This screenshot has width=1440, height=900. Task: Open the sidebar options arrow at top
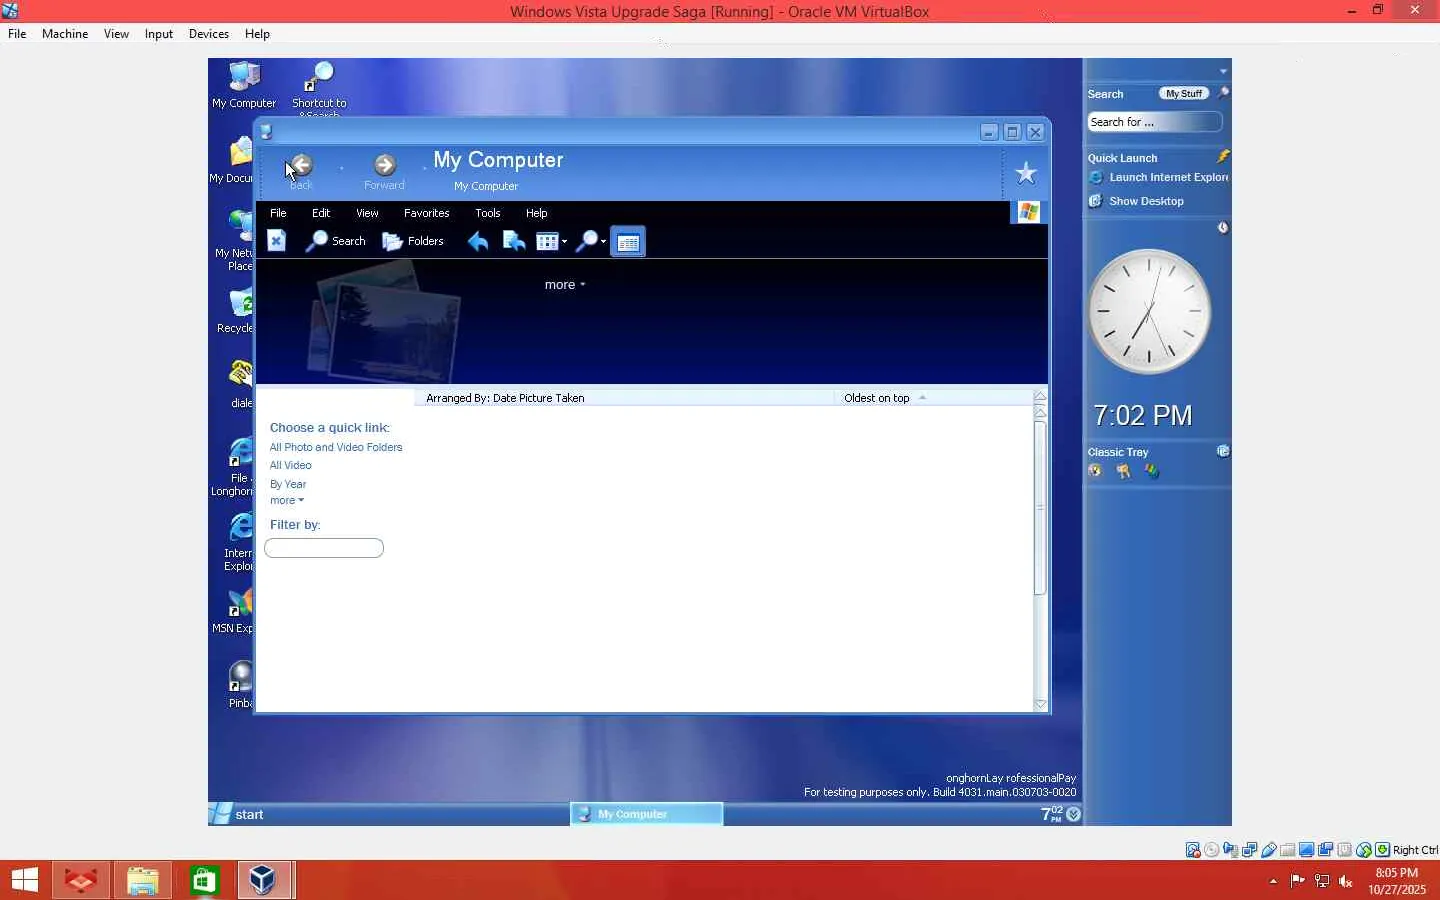1223,71
